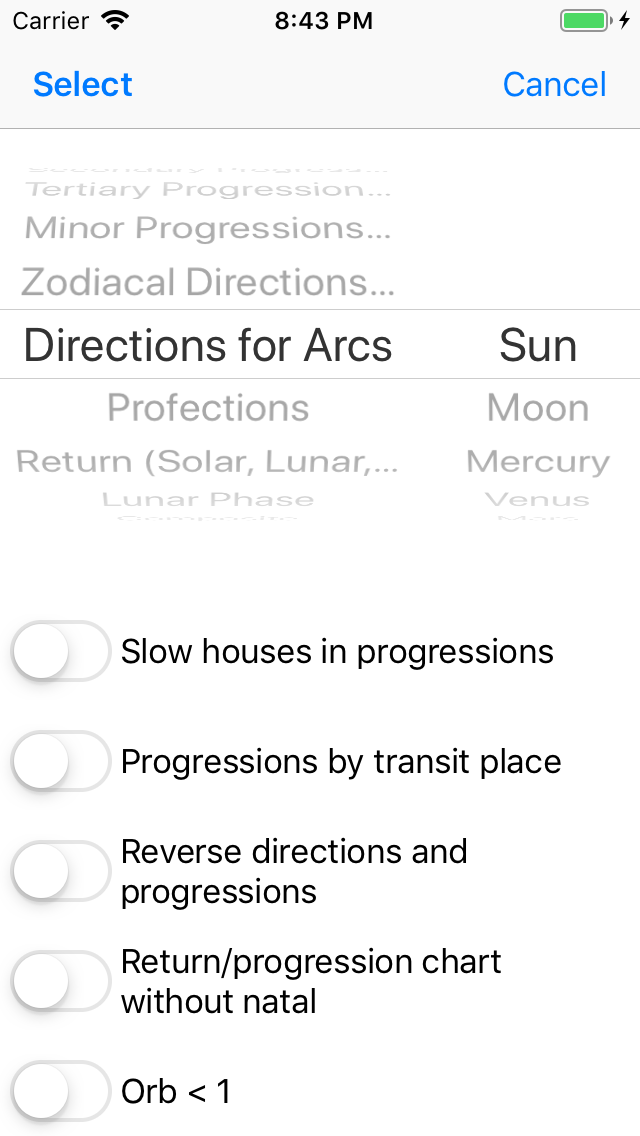Tap the battery indicator icon

pos(585,20)
